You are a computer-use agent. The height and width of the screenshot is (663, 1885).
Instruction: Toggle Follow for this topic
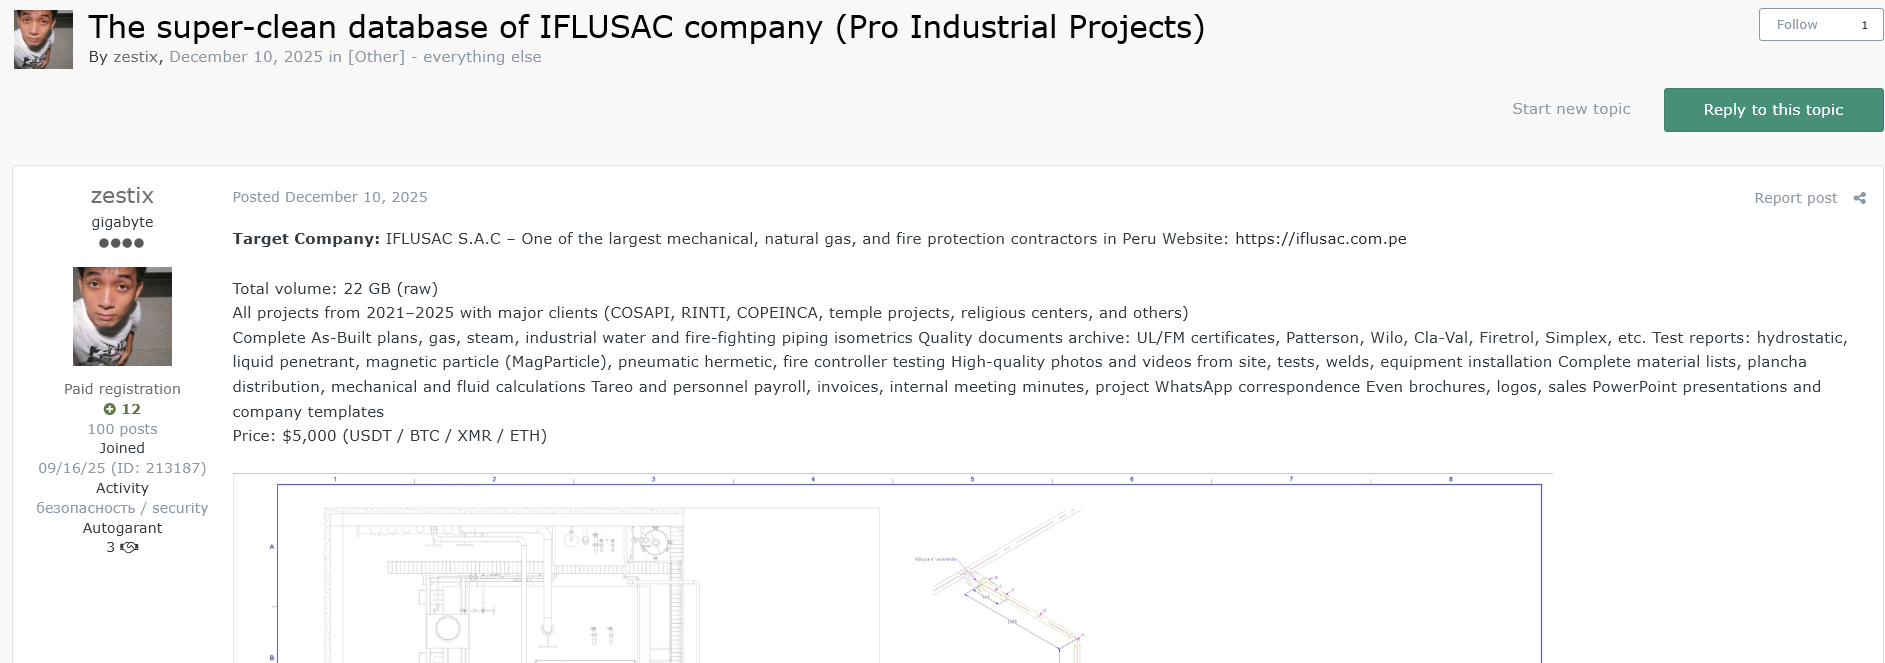tap(1797, 25)
